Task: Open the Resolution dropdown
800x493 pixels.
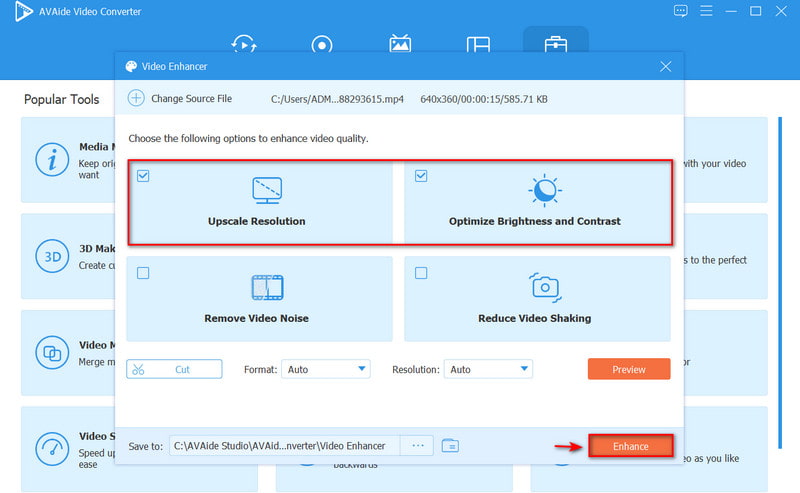Action: coord(488,369)
